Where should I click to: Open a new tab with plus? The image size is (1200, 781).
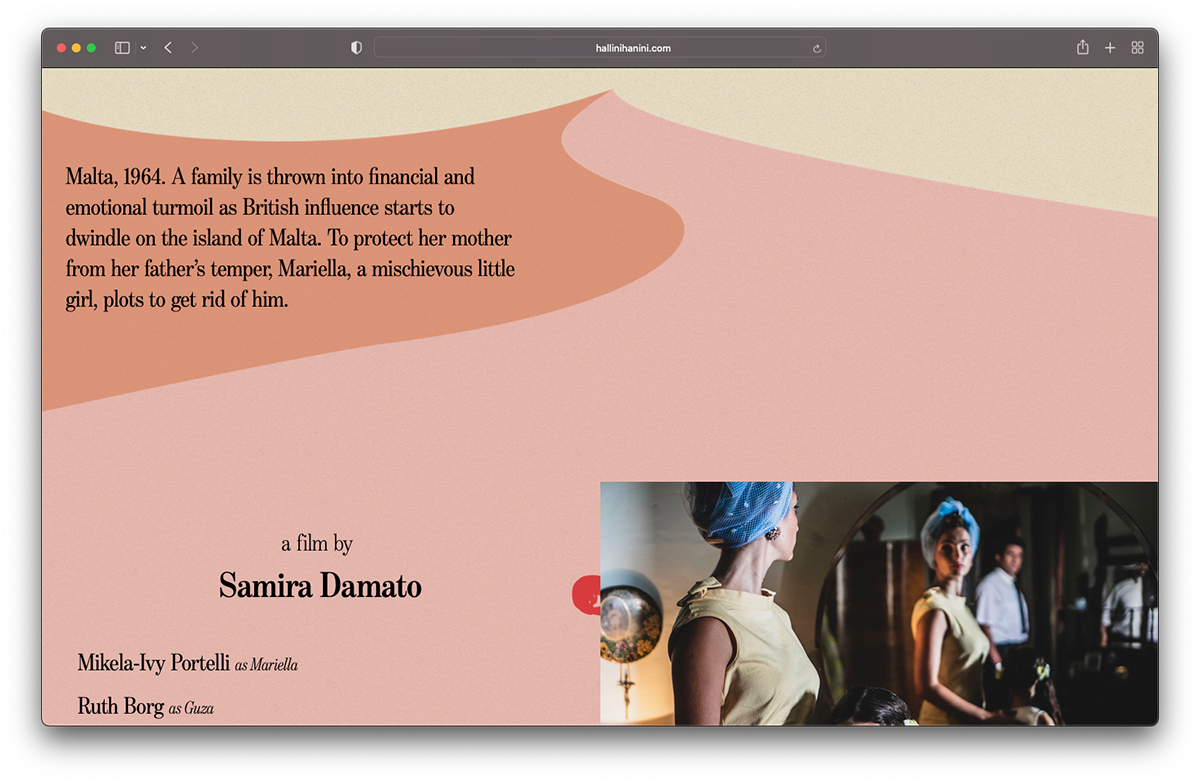[1110, 48]
